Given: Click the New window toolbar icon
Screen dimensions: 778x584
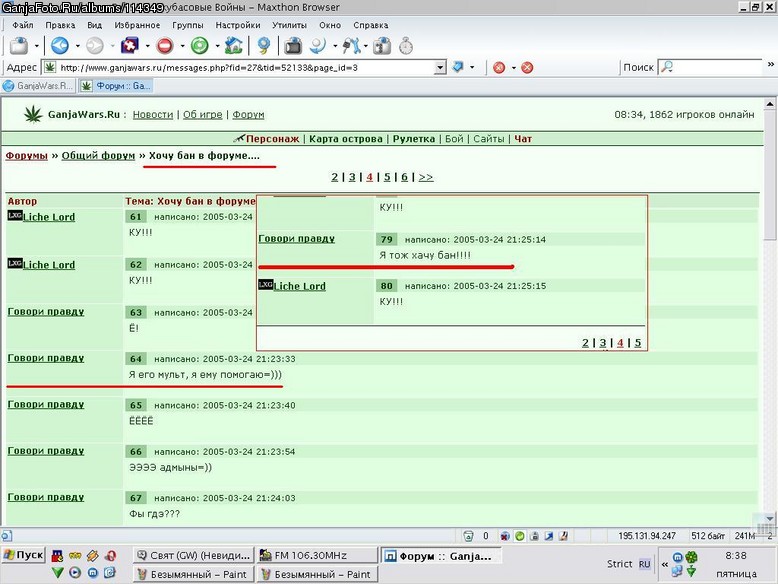Looking at the screenshot, I should coord(19,46).
